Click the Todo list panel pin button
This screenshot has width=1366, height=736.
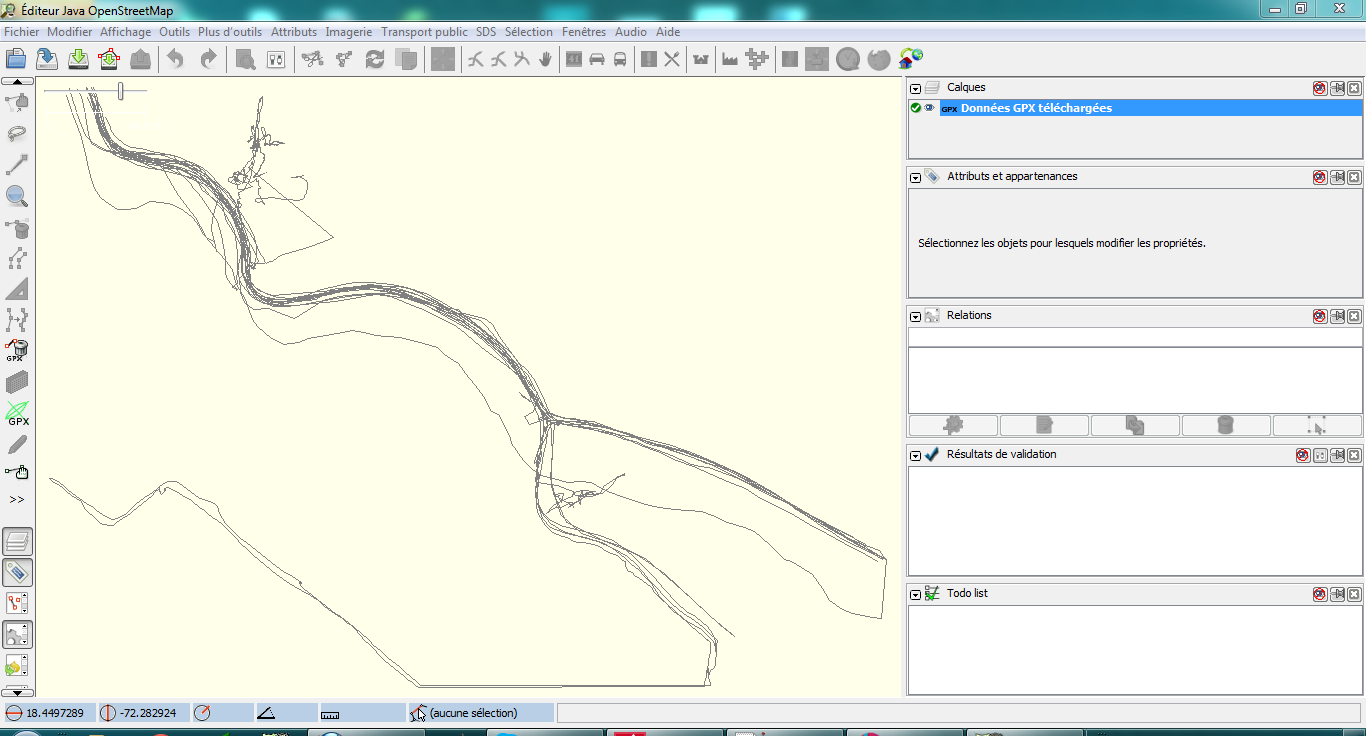coord(1337,594)
